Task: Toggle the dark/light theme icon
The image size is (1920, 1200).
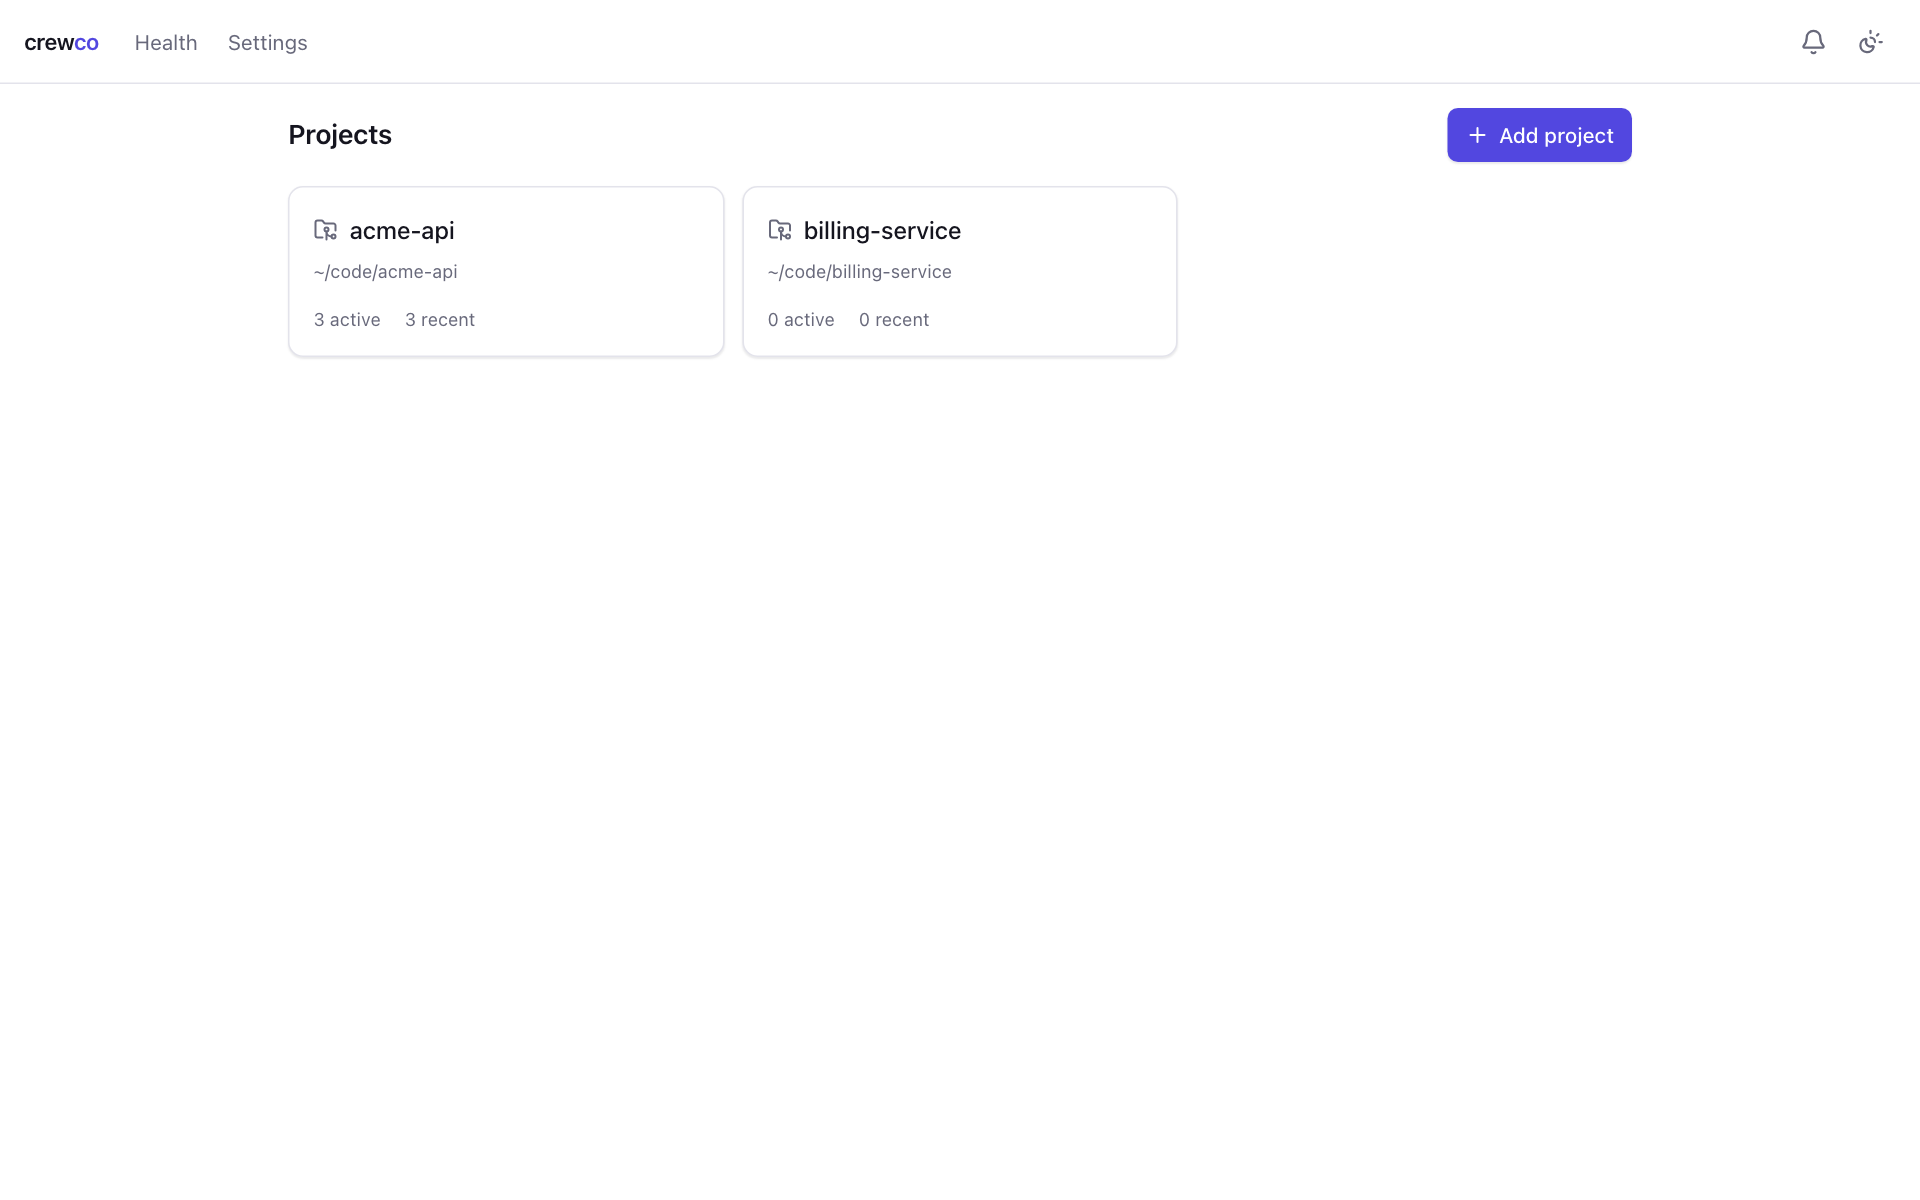Action: (x=1870, y=42)
